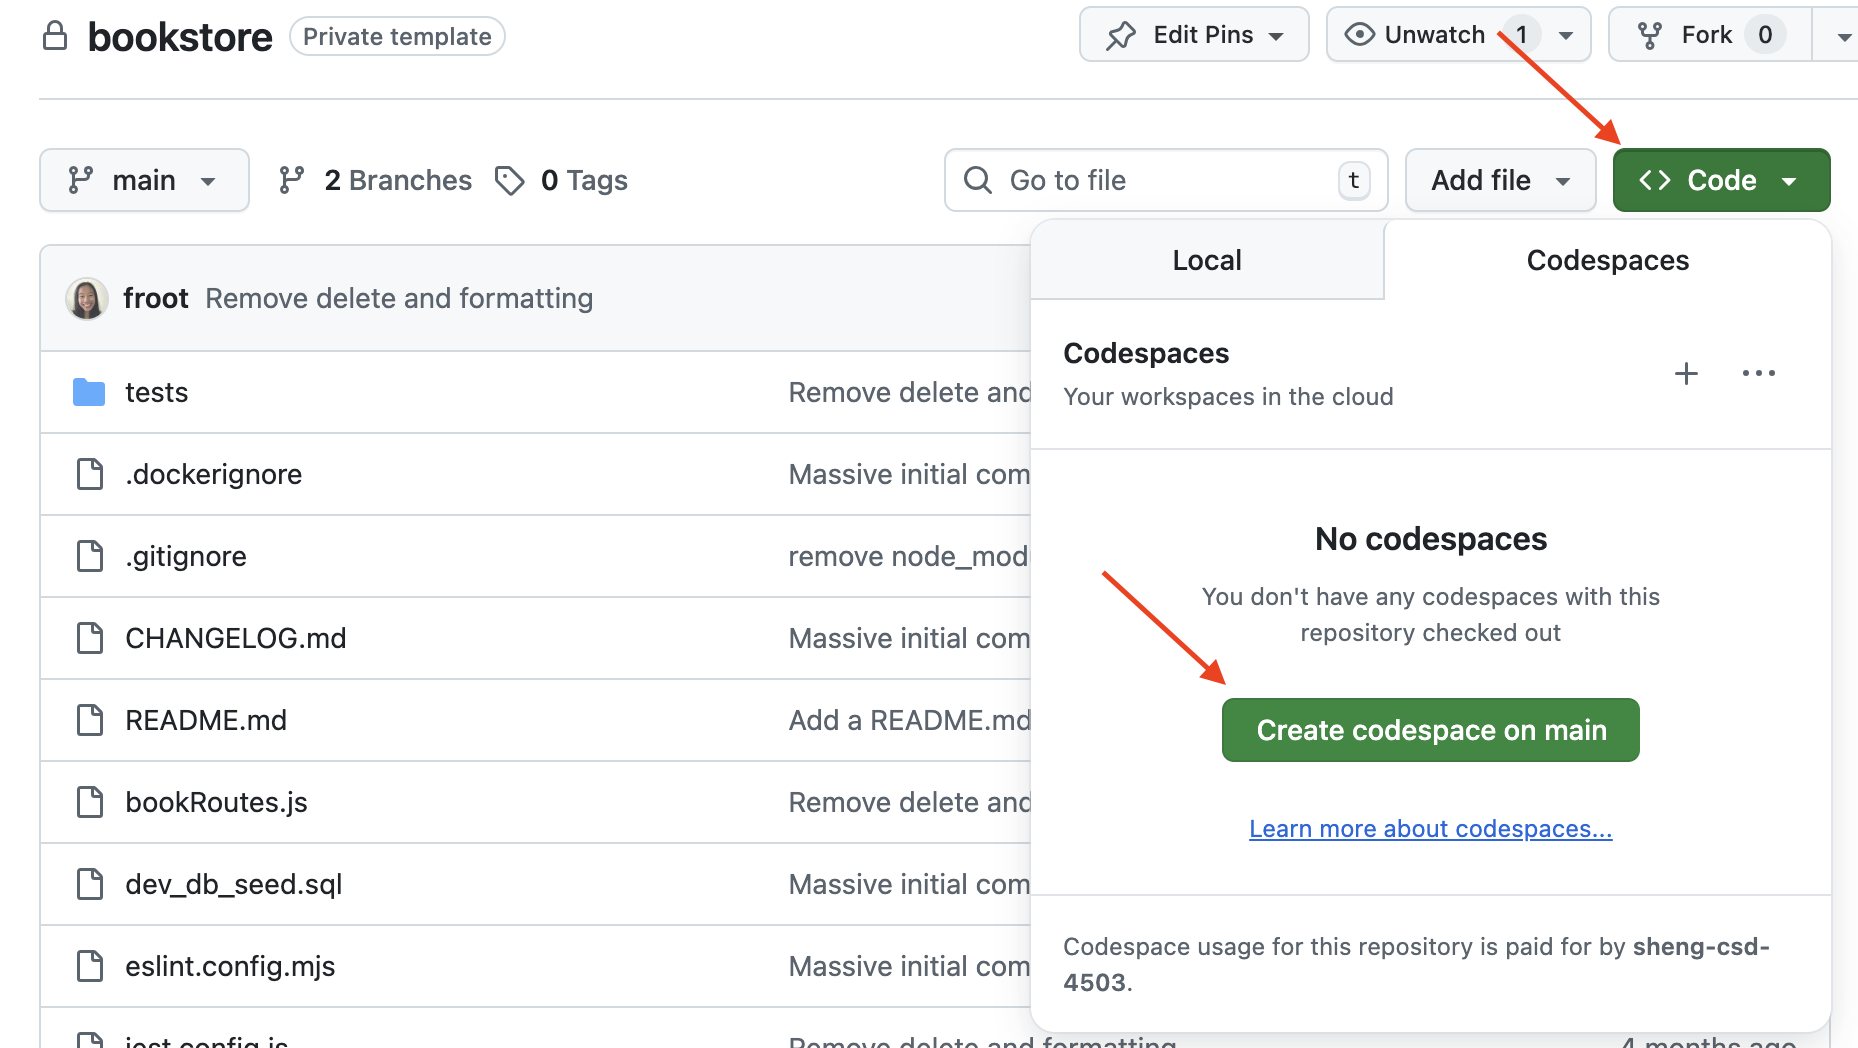The image size is (1858, 1048).
Task: Open the bookRoutes.js file
Action: pos(216,801)
